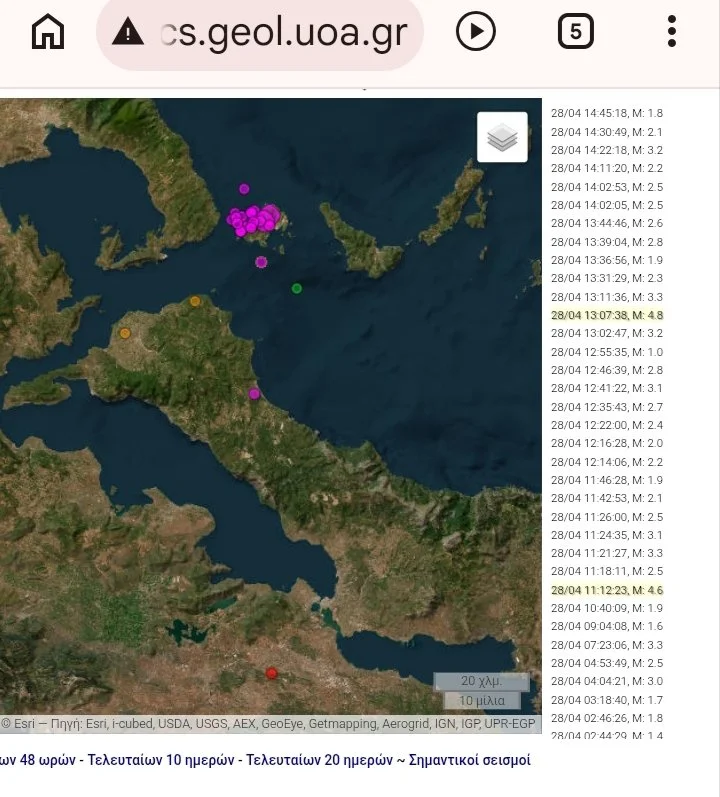Select the 28/04 13:36:56, M: 1.9 entry
This screenshot has height=797, width=720.
[607, 260]
